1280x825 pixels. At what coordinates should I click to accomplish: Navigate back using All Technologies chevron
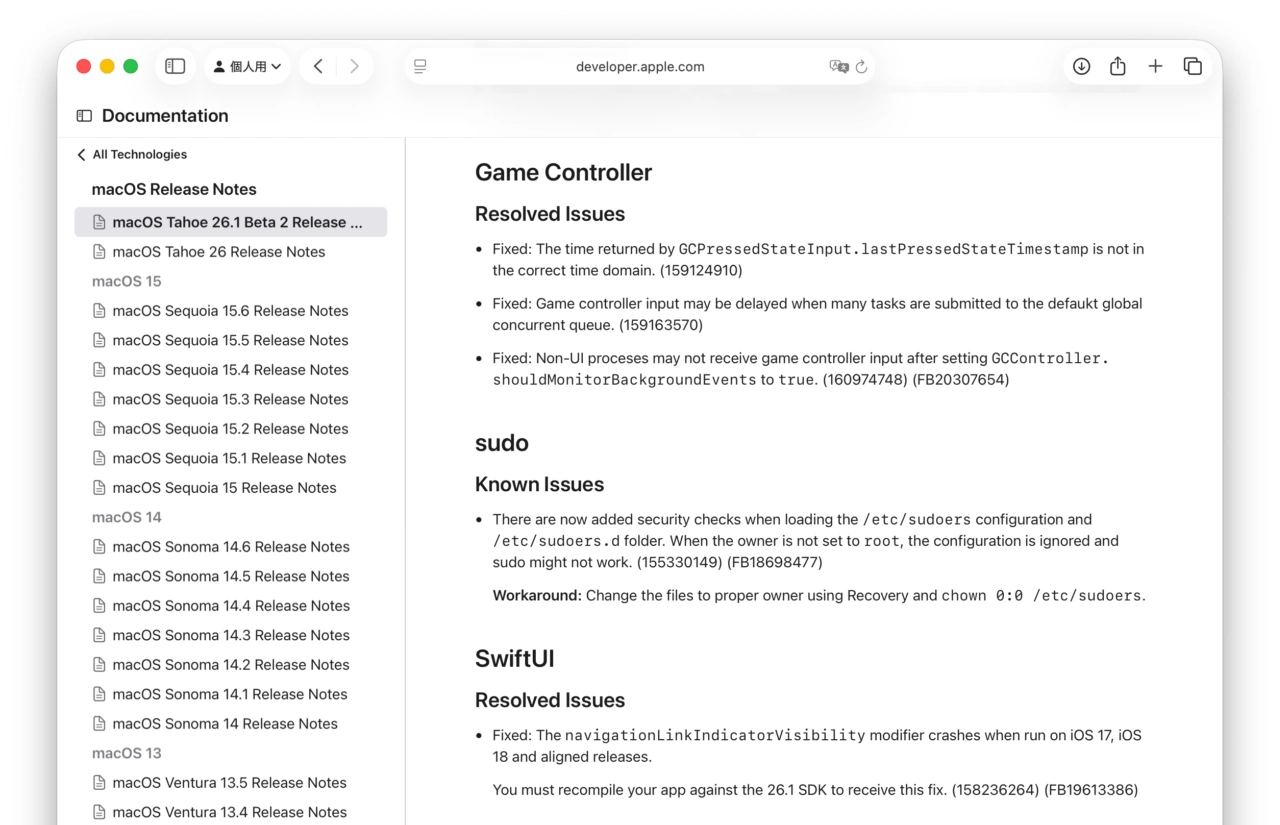tap(81, 154)
